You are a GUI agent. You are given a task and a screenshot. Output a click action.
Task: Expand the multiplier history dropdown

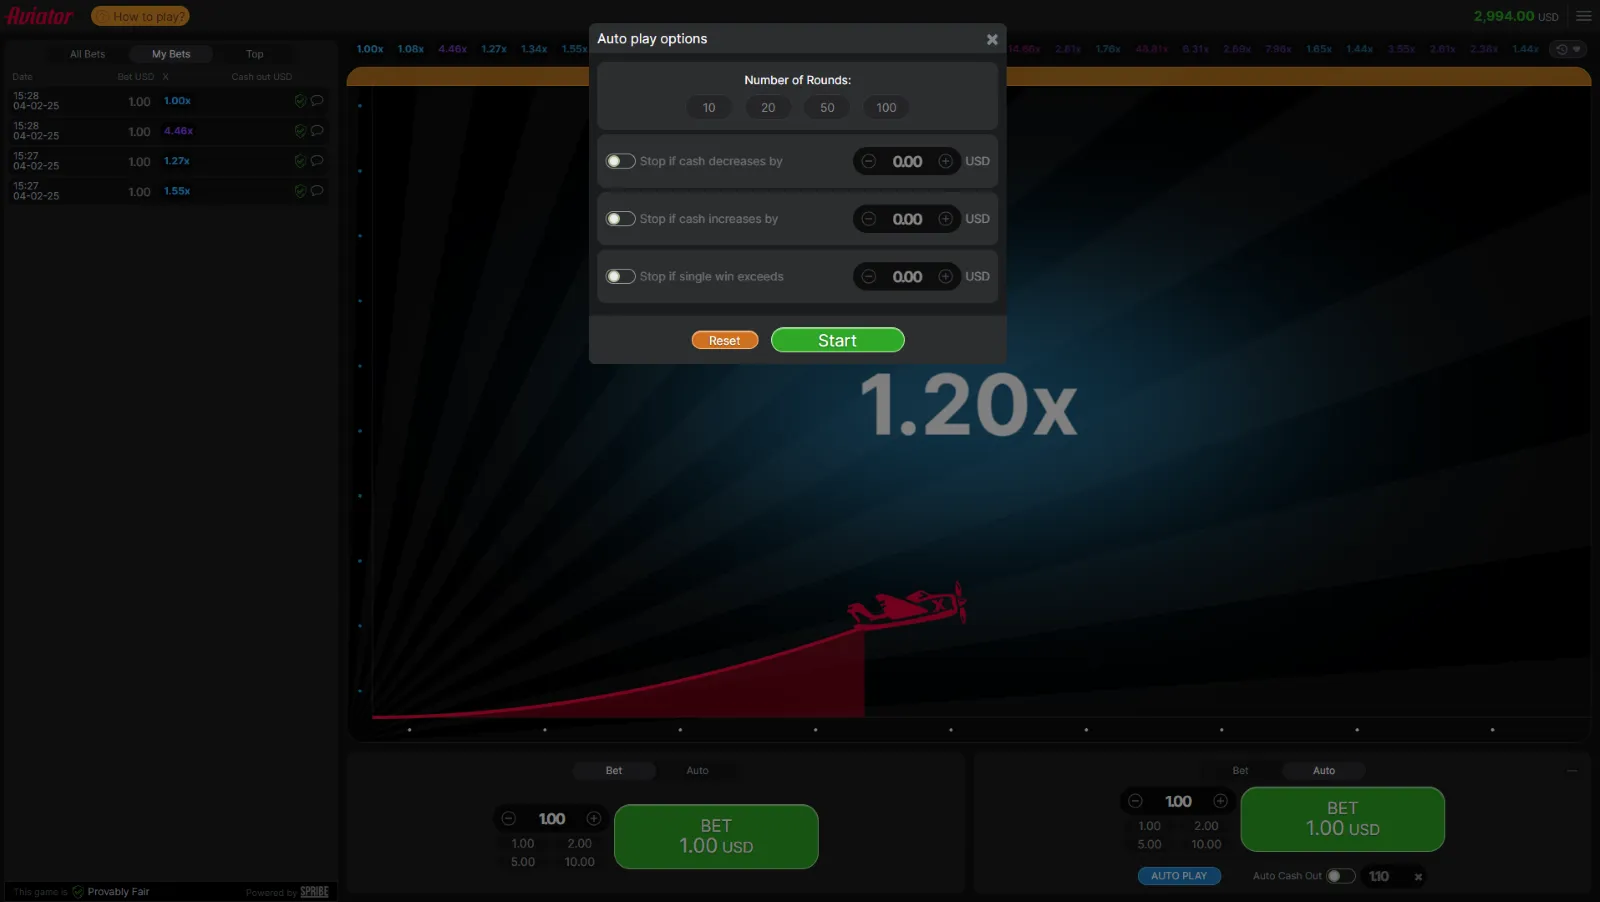1578,48
